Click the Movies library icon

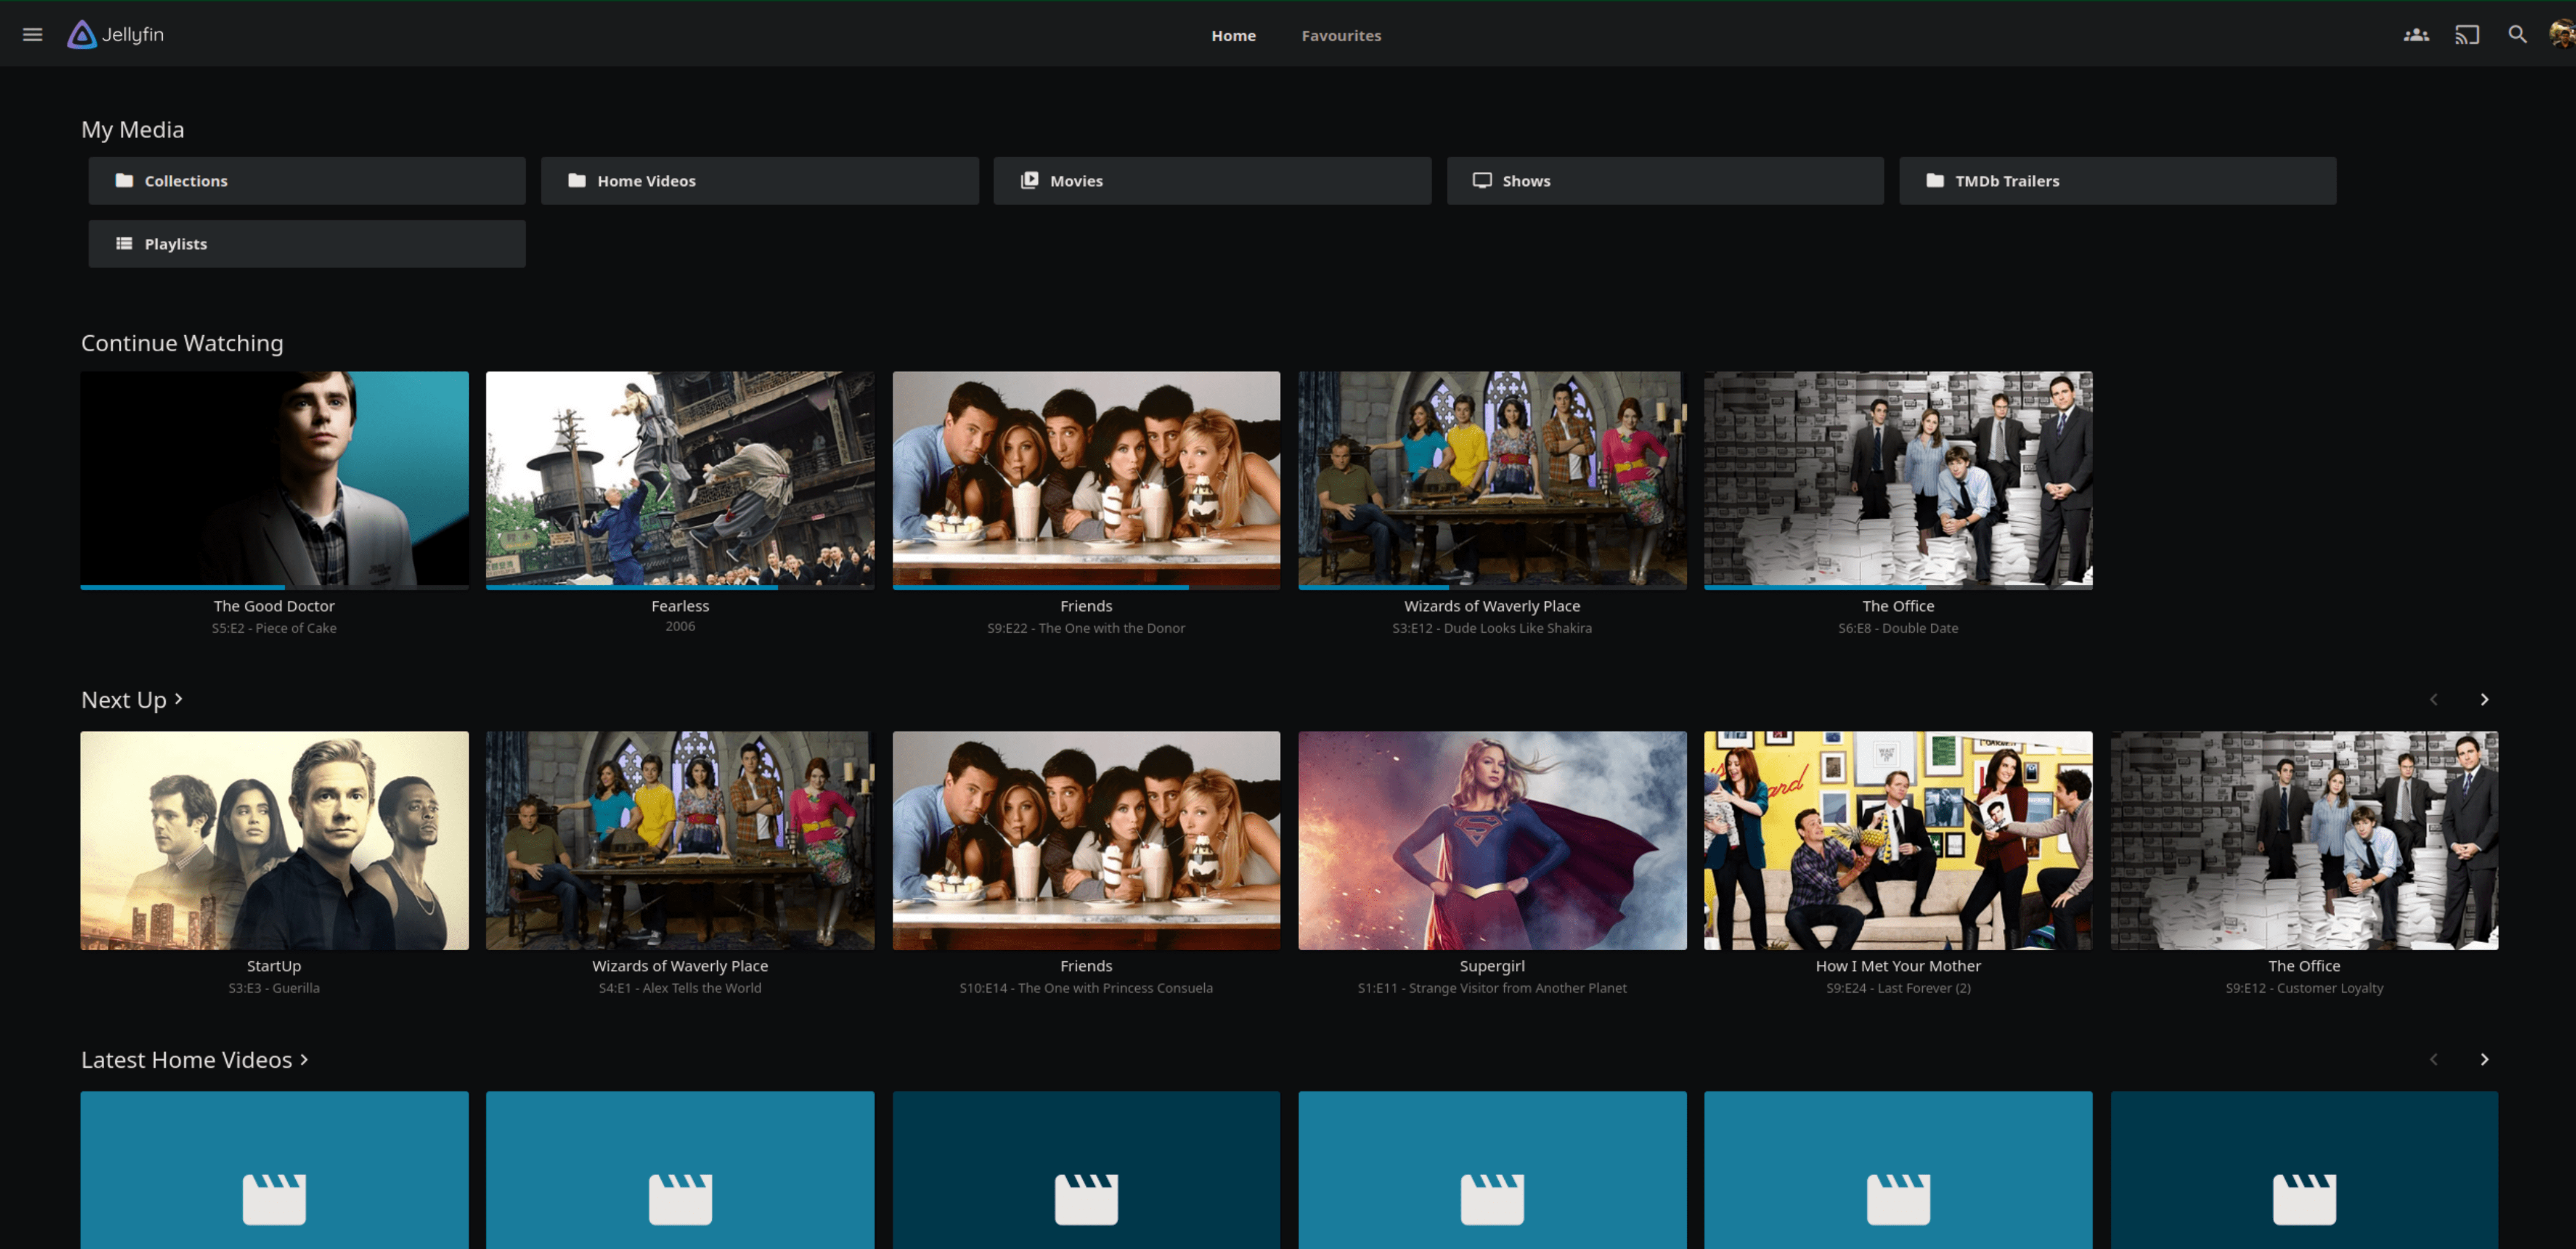point(1029,181)
